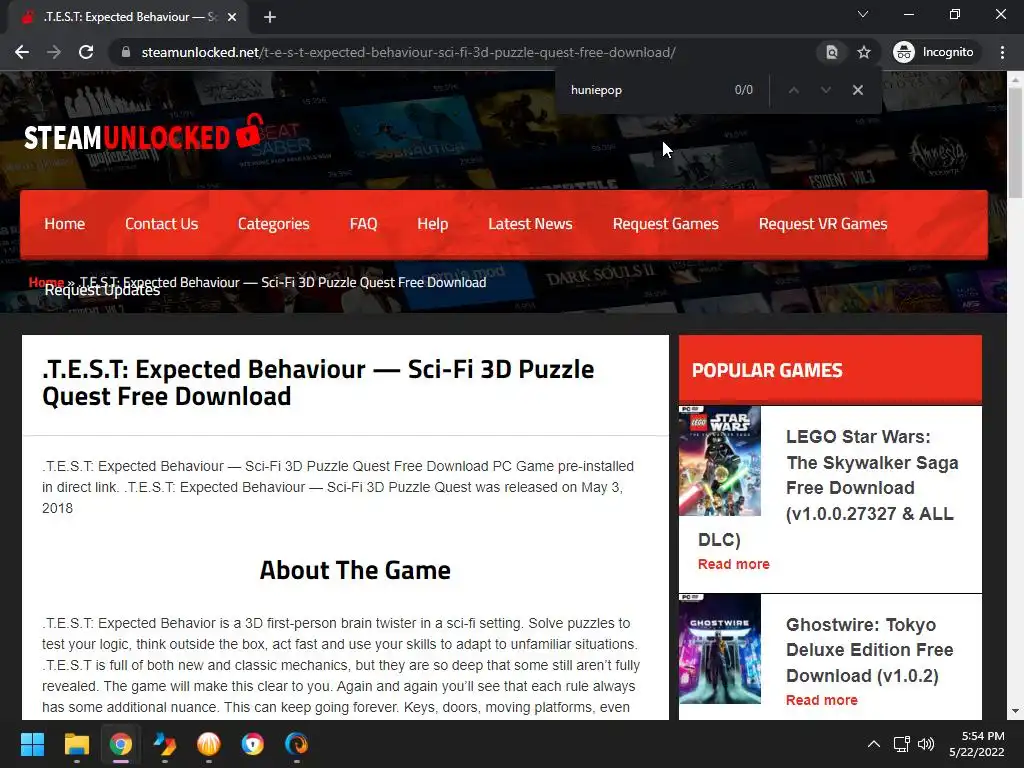Click LEGO Star Wars cover thumbnail
The width and height of the screenshot is (1024, 768).
[720, 461]
